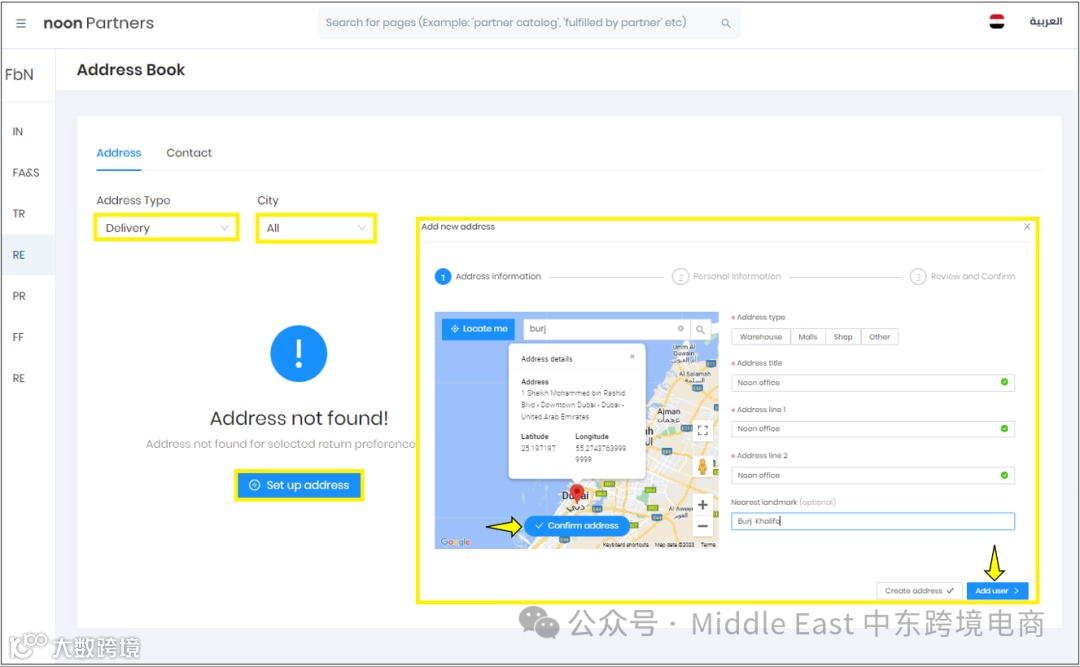Zoom in the map with plus

[703, 504]
